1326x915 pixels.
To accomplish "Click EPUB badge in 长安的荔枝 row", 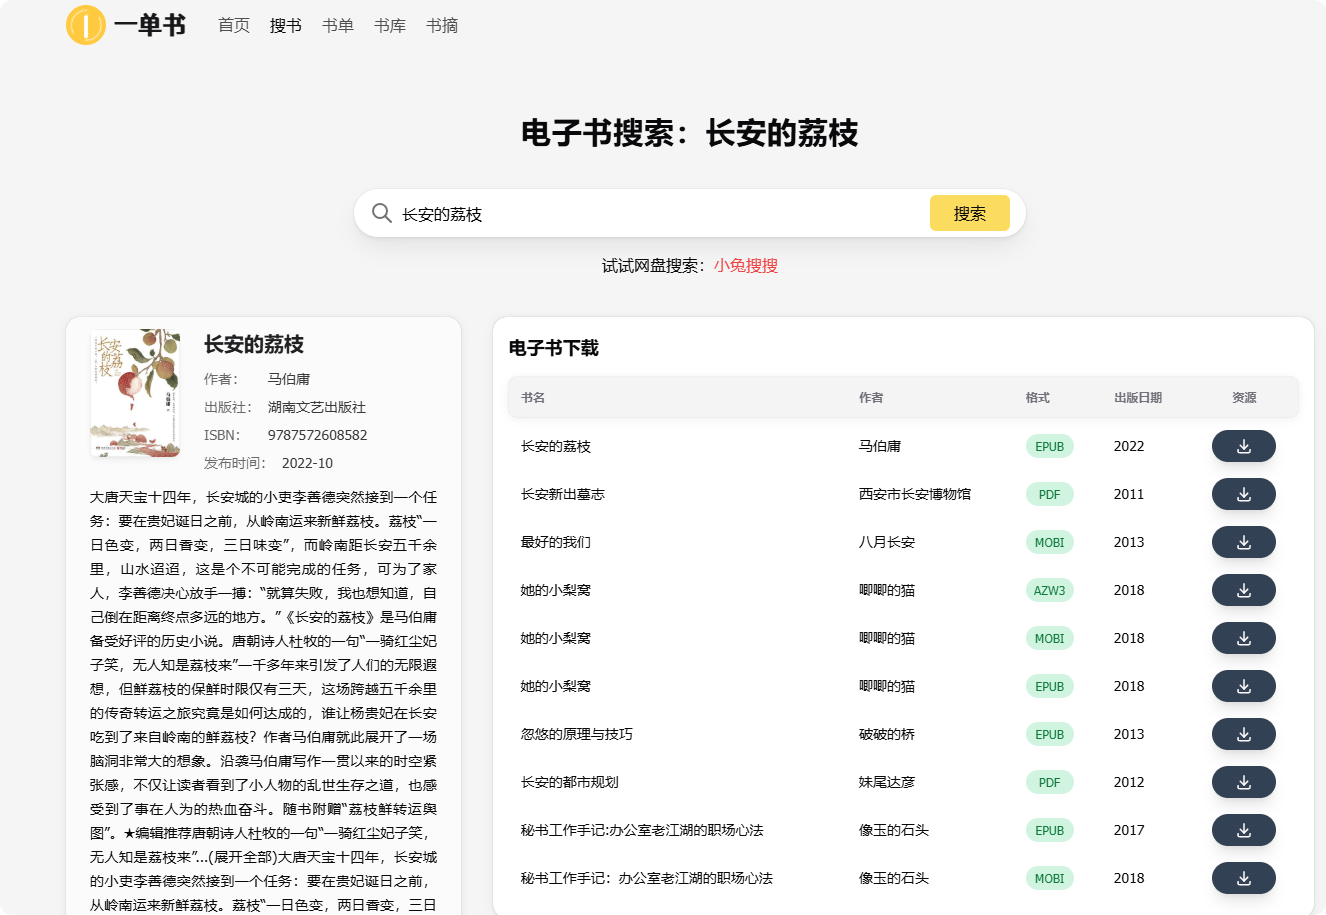I will coord(1050,446).
